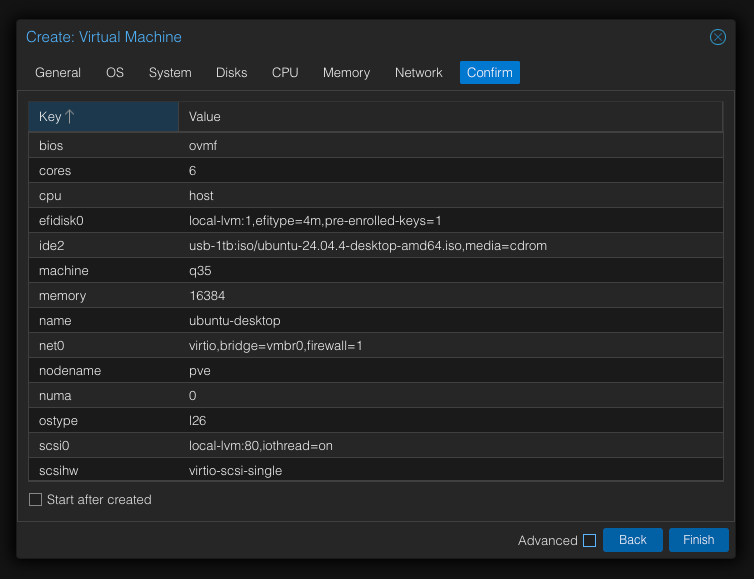Select the net0 key cell
The width and height of the screenshot is (754, 579).
(103, 346)
